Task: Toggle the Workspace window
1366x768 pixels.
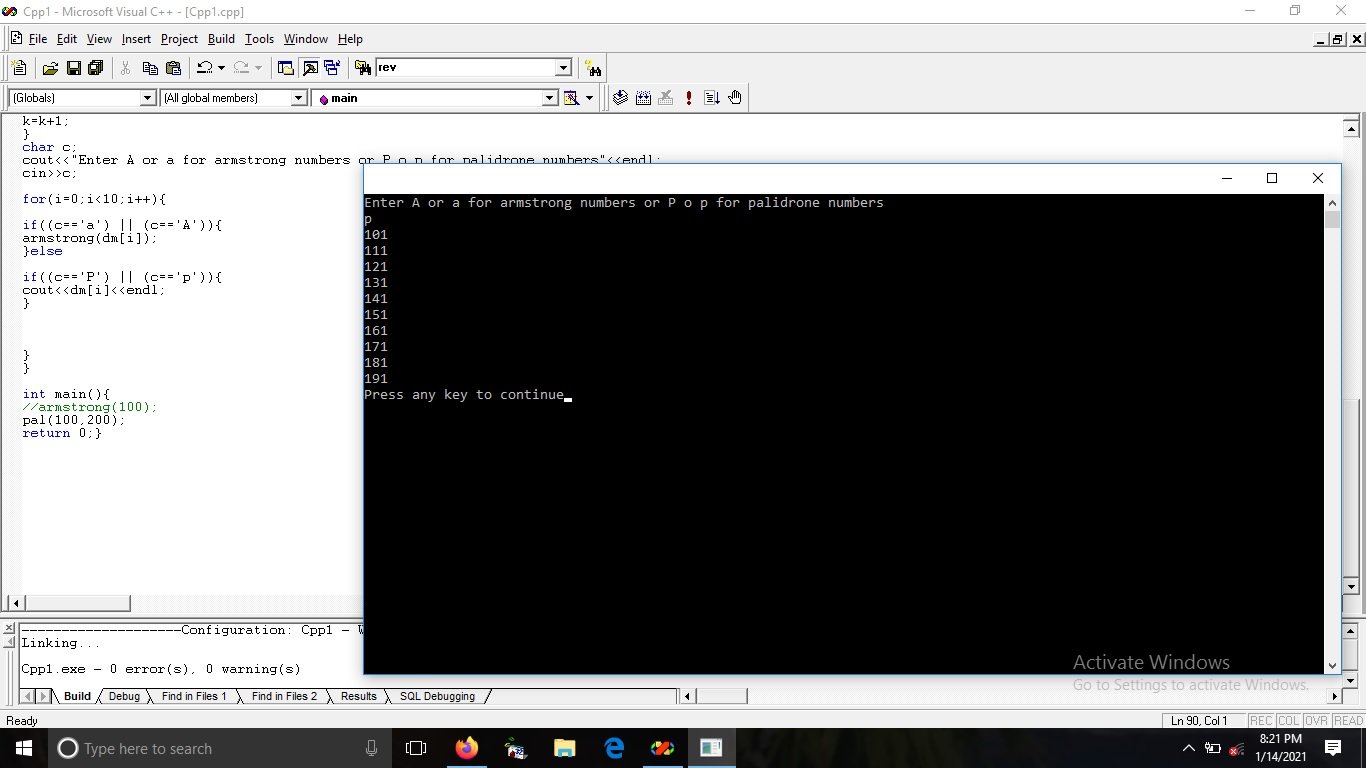Action: coord(286,68)
